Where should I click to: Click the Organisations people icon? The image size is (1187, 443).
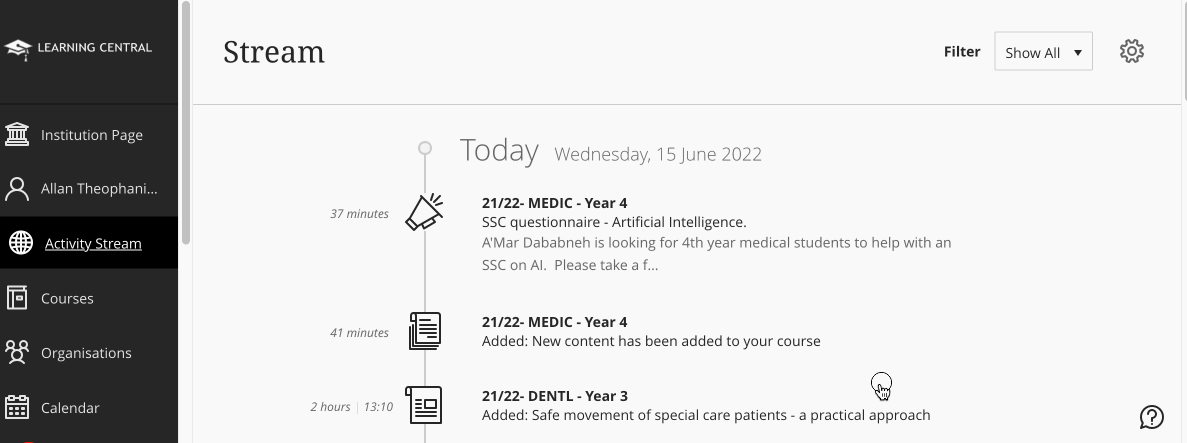tap(17, 352)
